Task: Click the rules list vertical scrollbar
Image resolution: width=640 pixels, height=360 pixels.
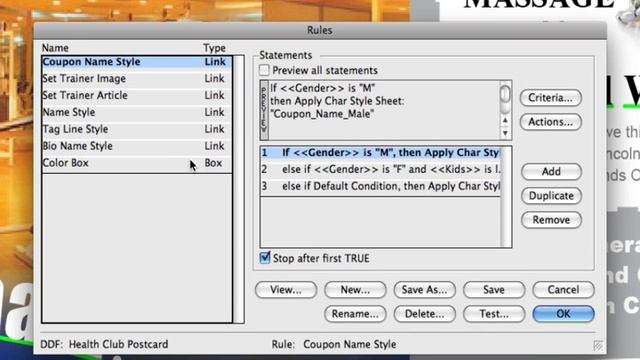Action: click(239, 189)
